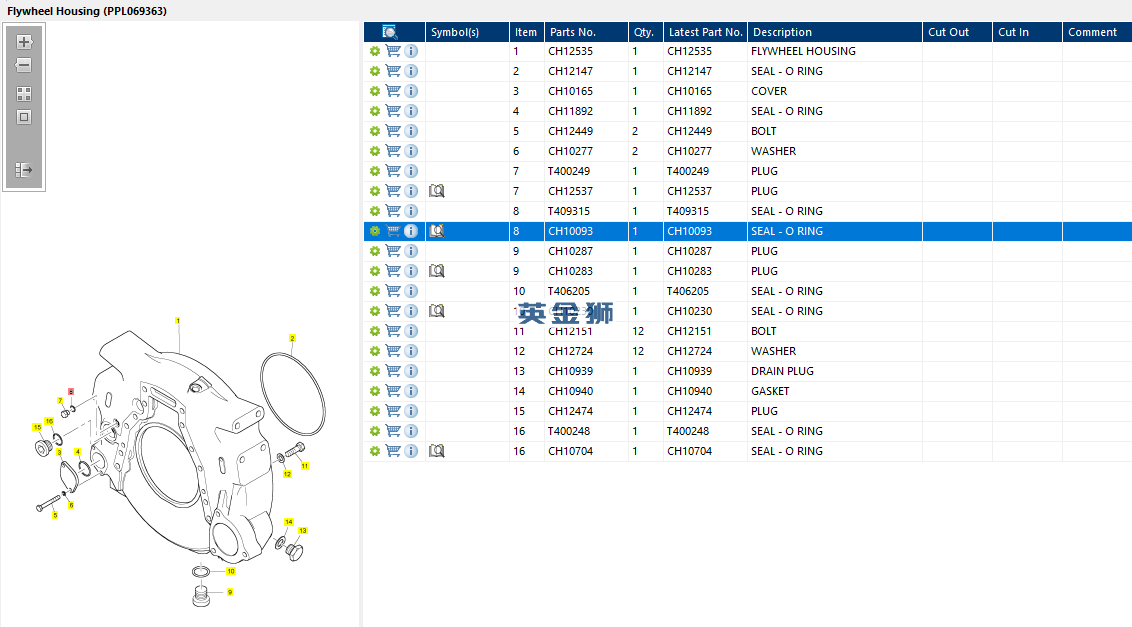
Task: Open book symbol on CH10230 seal row
Action: [x=437, y=311]
